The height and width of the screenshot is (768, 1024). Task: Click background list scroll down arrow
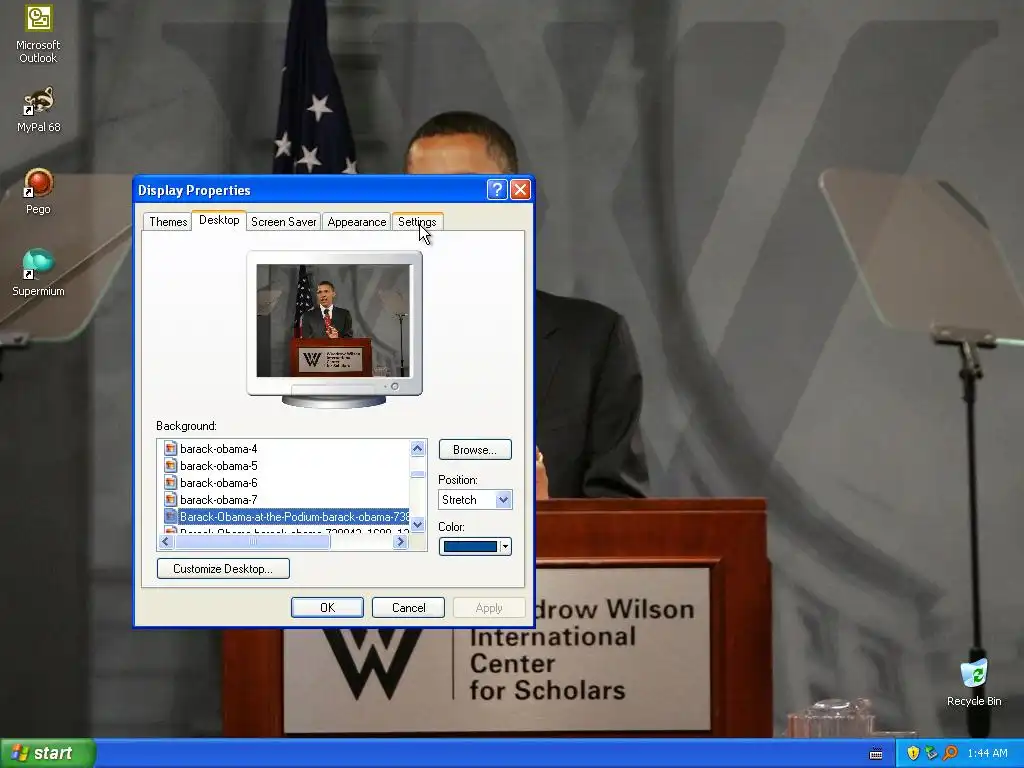(x=418, y=524)
